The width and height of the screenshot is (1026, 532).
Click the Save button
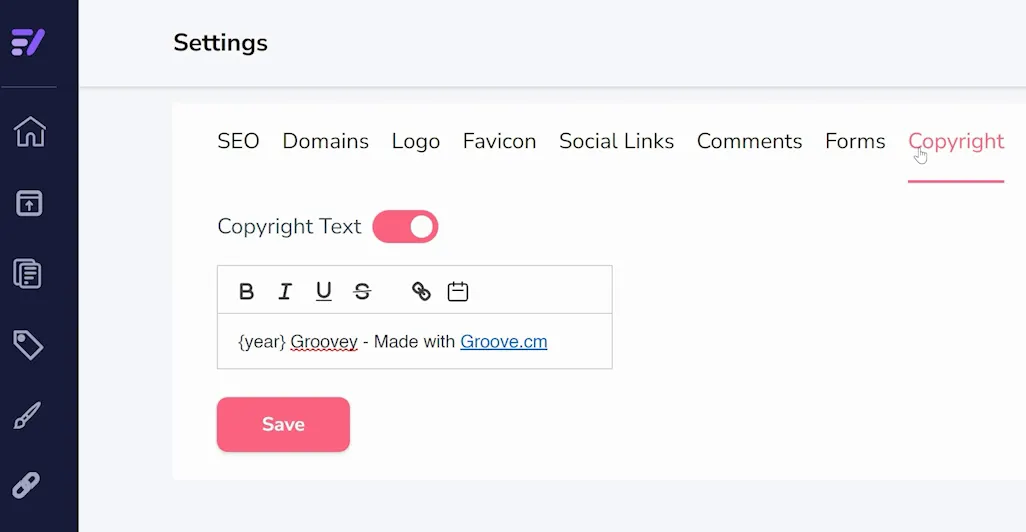(283, 424)
